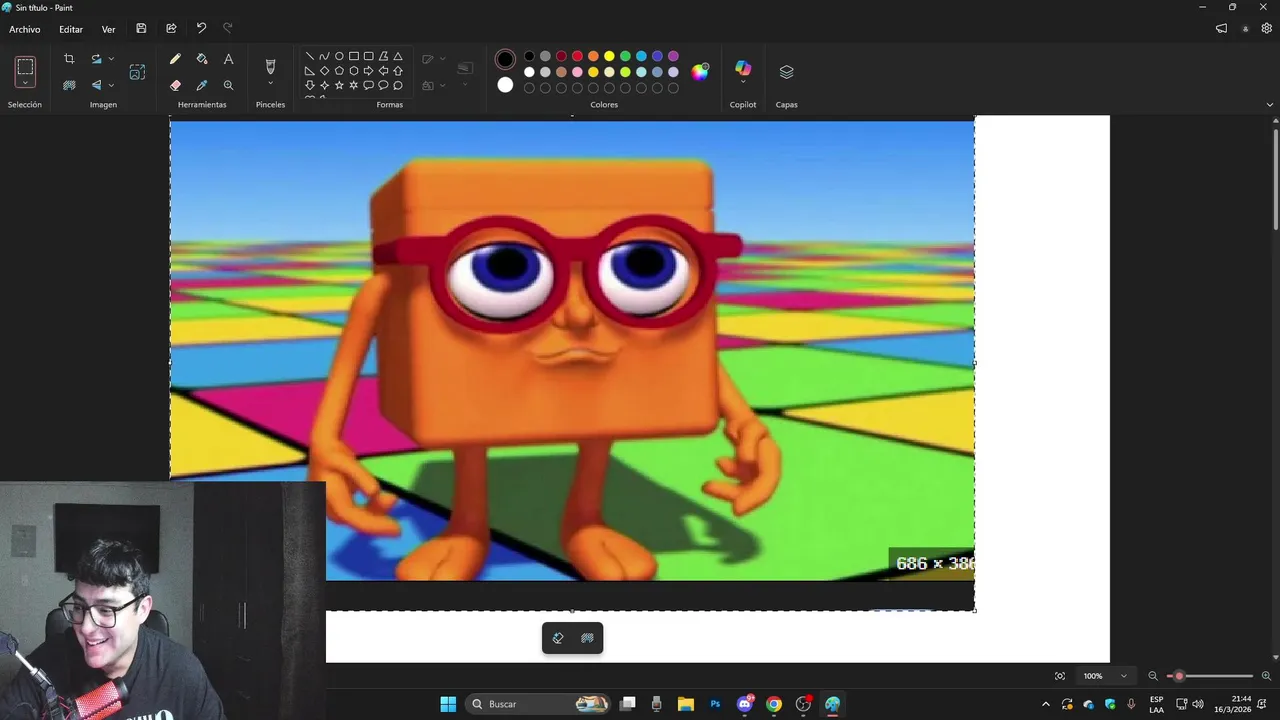1280x720 pixels.
Task: Open the Paint settings gear
Action: point(1266,28)
